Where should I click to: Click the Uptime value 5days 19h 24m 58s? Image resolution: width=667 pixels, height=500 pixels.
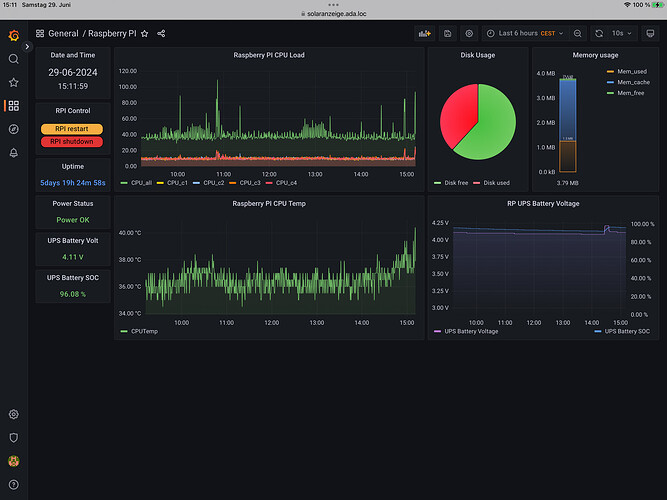[73, 183]
